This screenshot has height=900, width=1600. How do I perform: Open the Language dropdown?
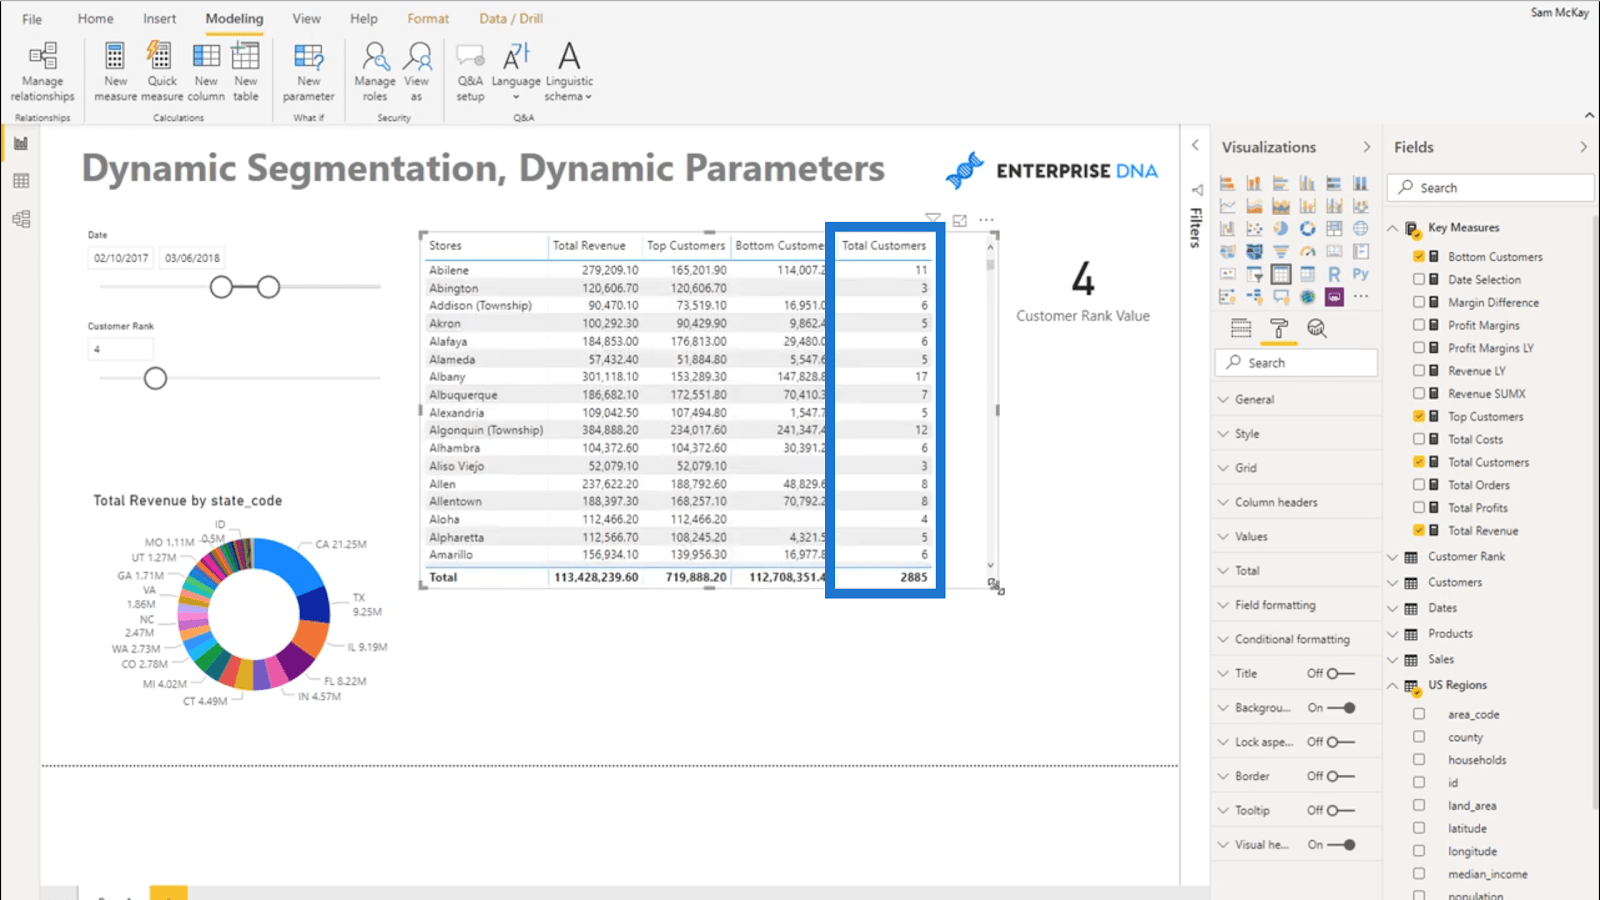516,72
